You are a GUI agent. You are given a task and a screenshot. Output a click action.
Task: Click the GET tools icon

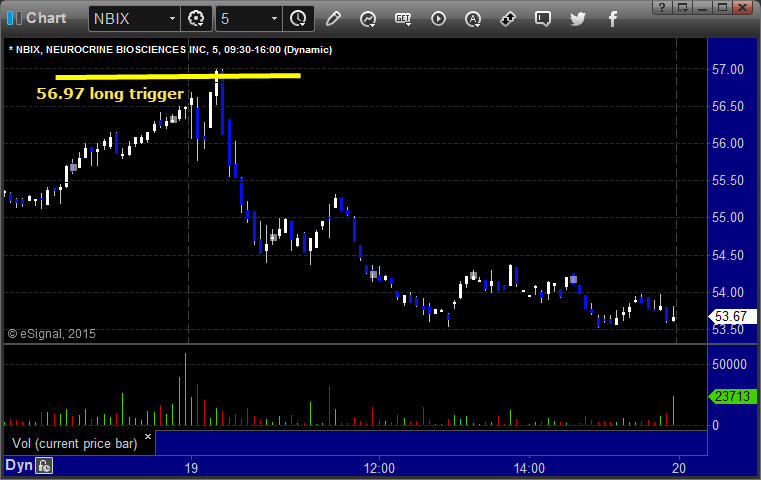[x=403, y=19]
